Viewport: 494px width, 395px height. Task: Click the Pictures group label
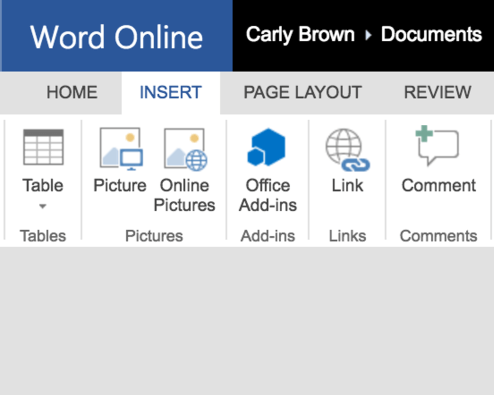[x=154, y=236]
